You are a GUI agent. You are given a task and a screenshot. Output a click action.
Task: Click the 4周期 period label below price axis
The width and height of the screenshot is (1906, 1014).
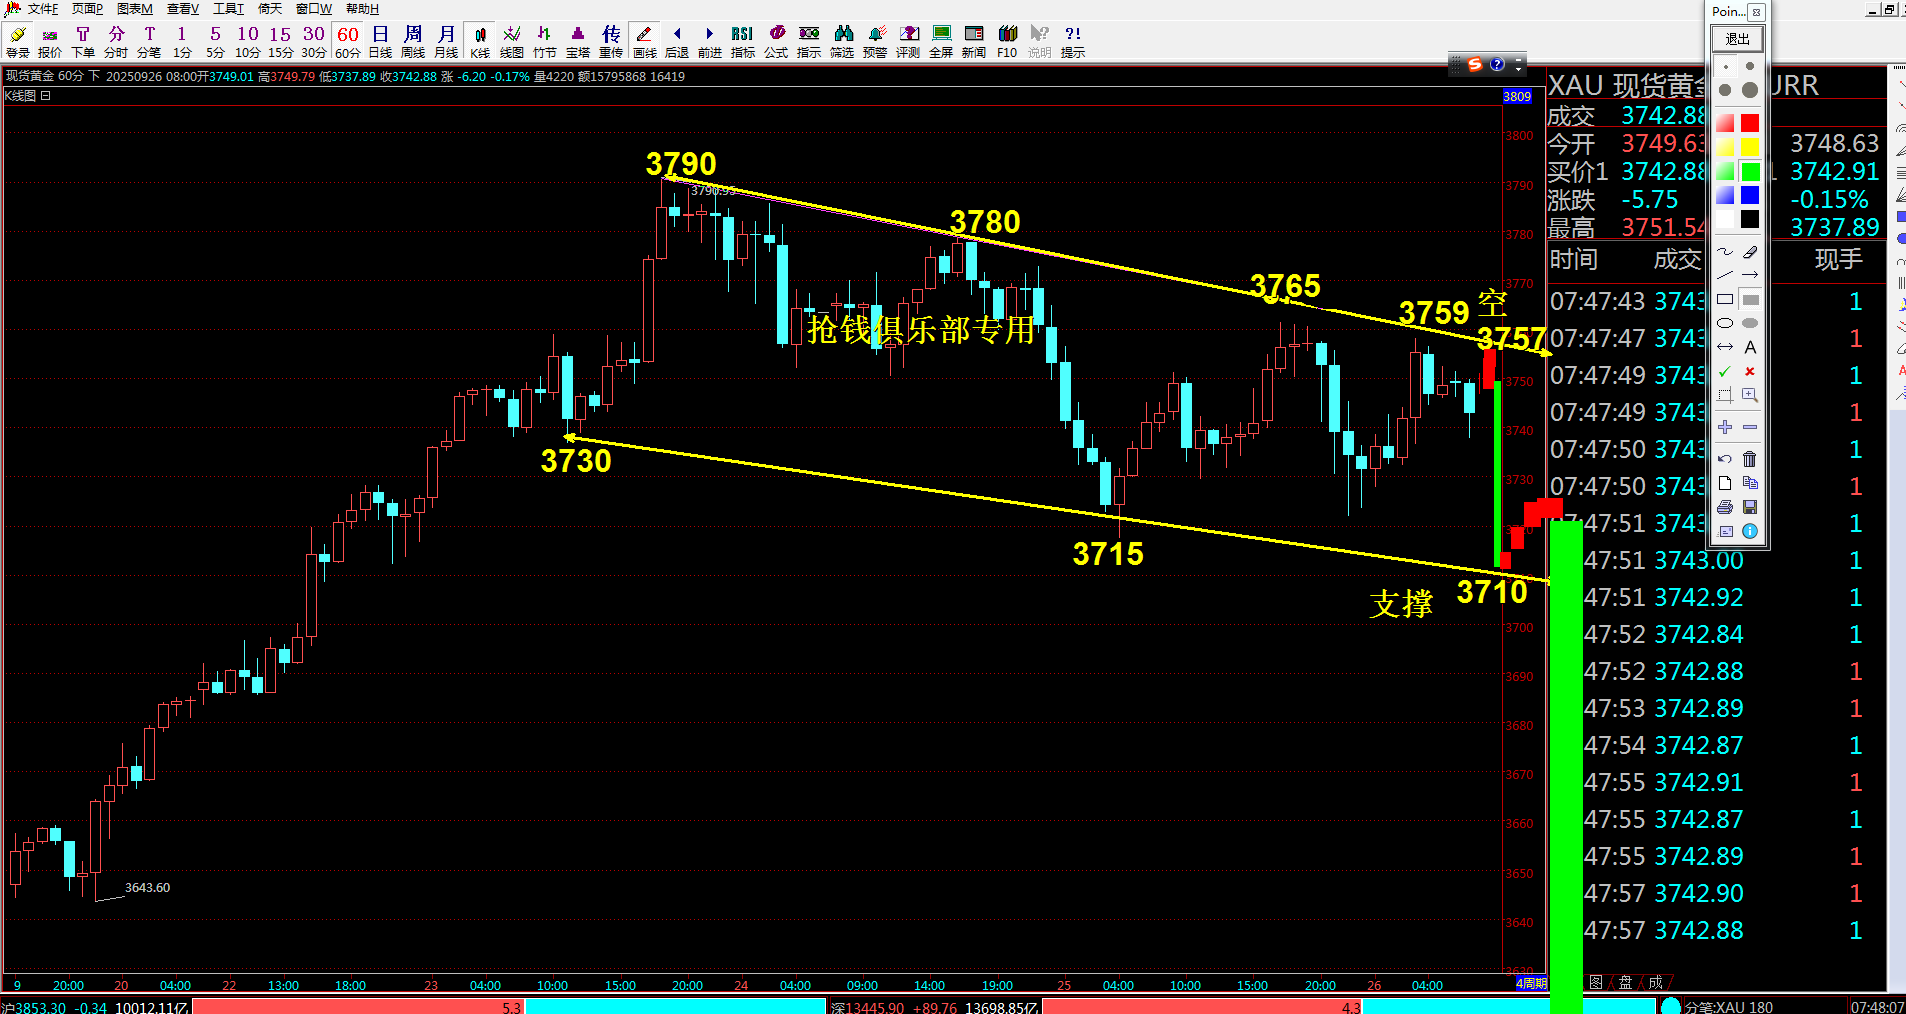coord(1530,983)
